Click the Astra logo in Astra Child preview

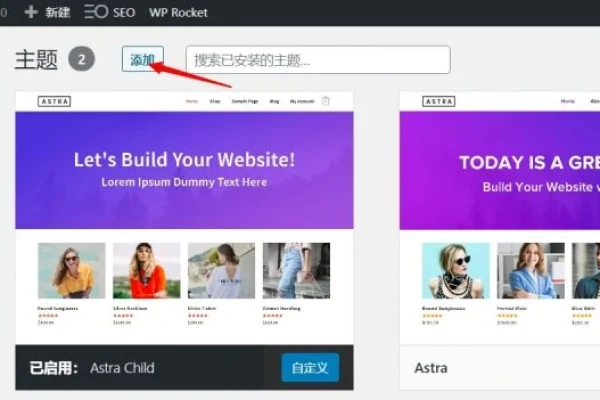[x=54, y=101]
